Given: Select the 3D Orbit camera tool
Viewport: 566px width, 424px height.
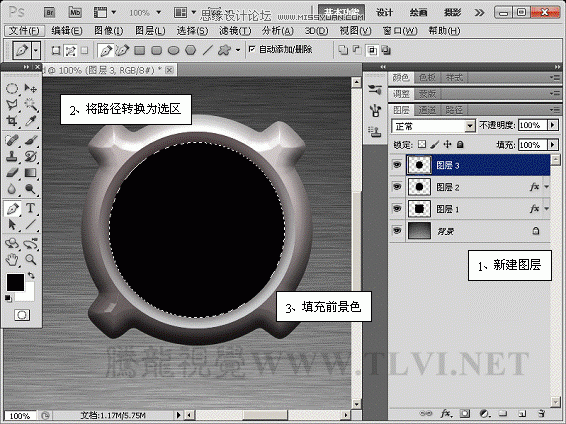Looking at the screenshot, I should point(30,244).
